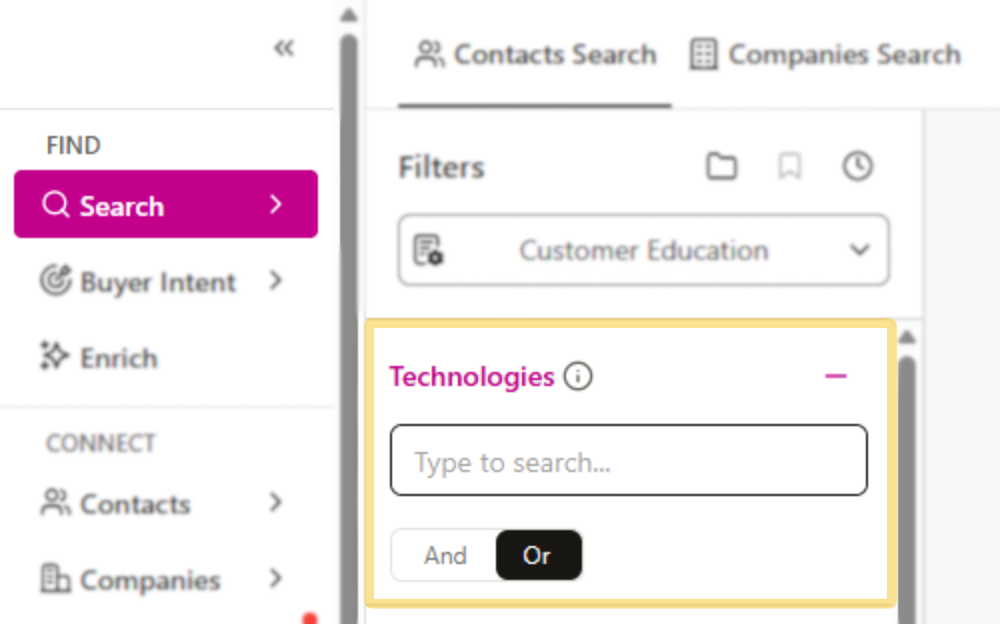
Task: Collapse the Technologies filter with the minus
Action: pos(836,376)
